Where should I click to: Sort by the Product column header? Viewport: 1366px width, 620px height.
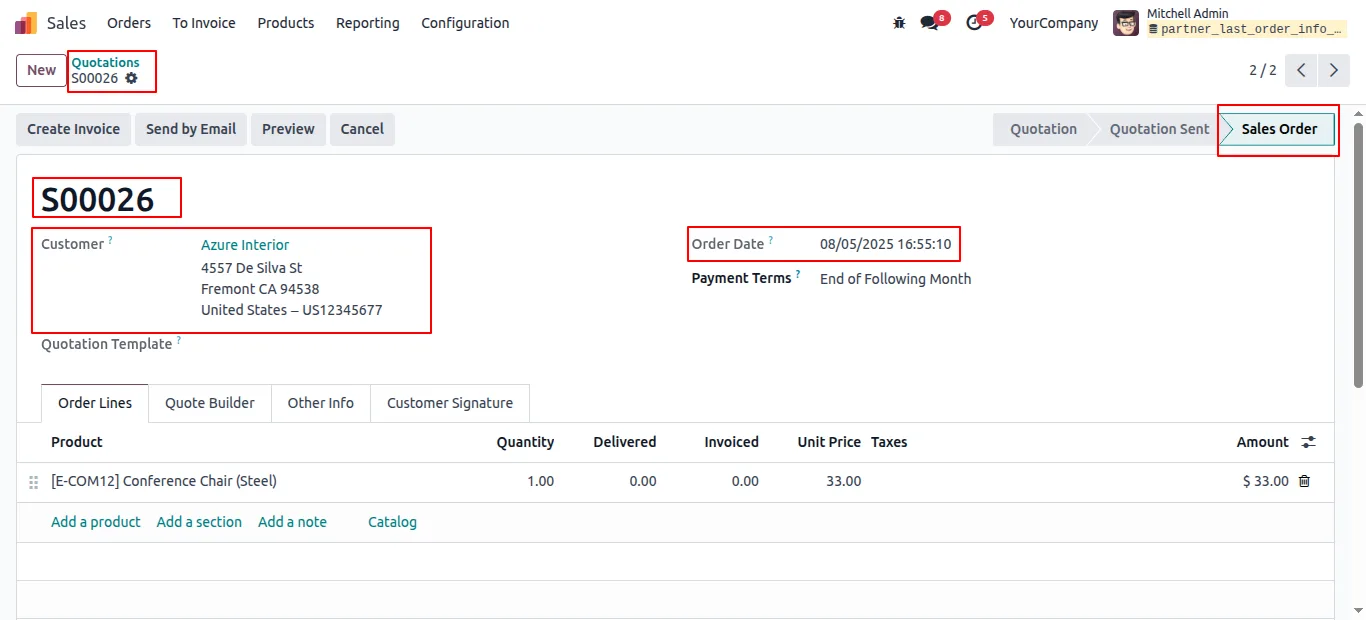[x=77, y=442]
